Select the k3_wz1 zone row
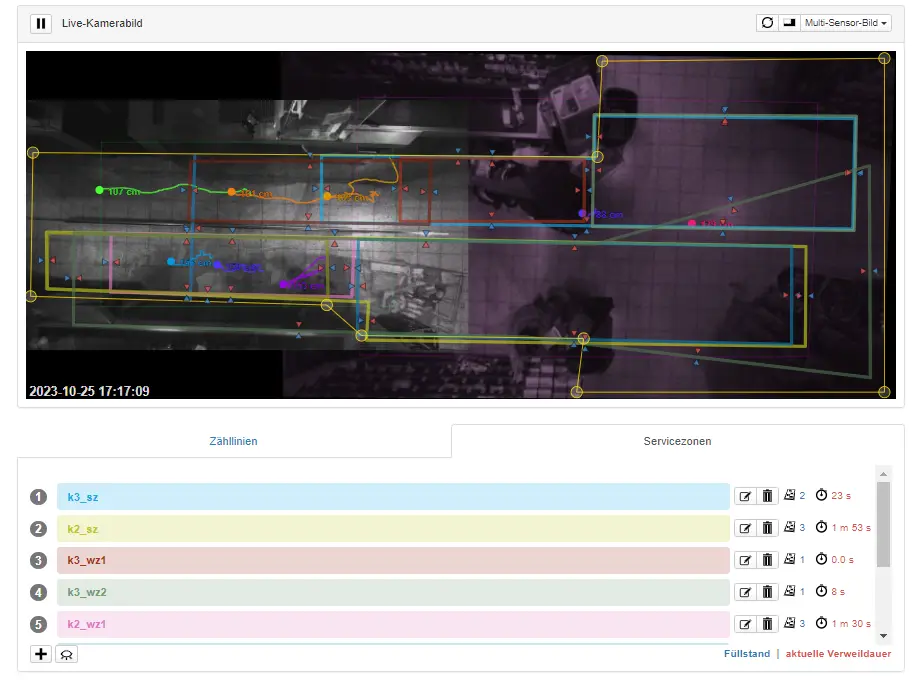The width and height of the screenshot is (919, 680). click(x=392, y=560)
